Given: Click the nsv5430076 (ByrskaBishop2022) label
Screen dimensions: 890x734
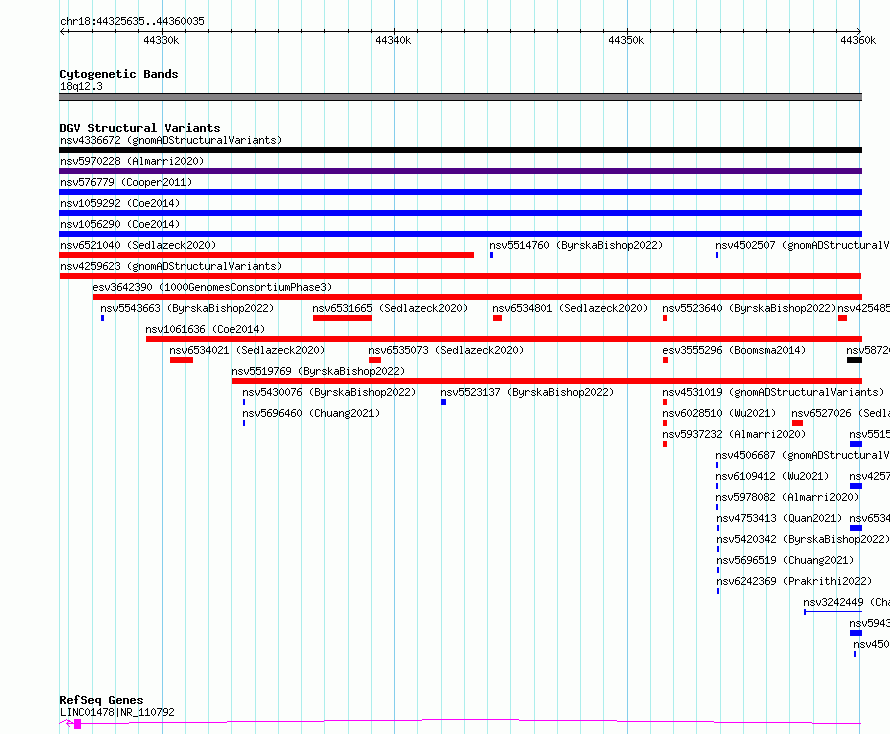Looking at the screenshot, I should coord(329,392).
